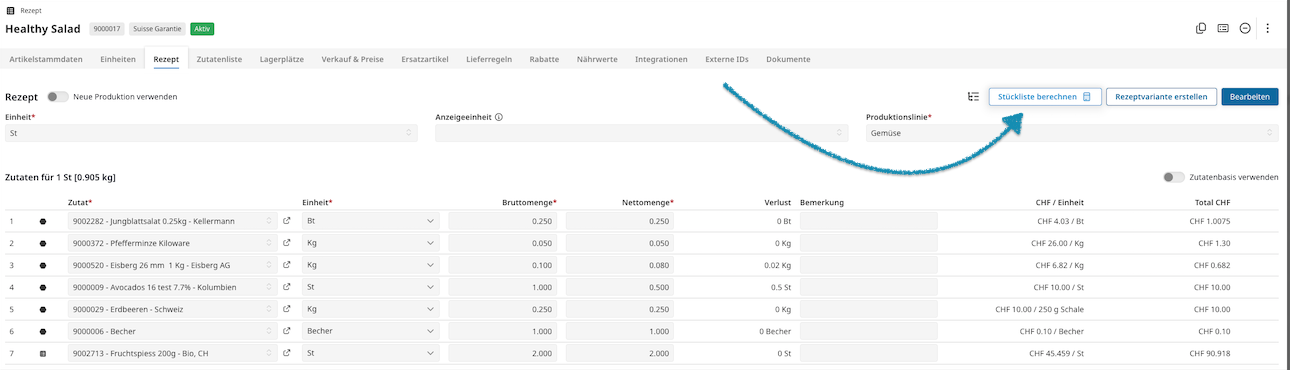This screenshot has height=370, width=1290.
Task: Open the Rabatte tab
Action: coord(544,59)
